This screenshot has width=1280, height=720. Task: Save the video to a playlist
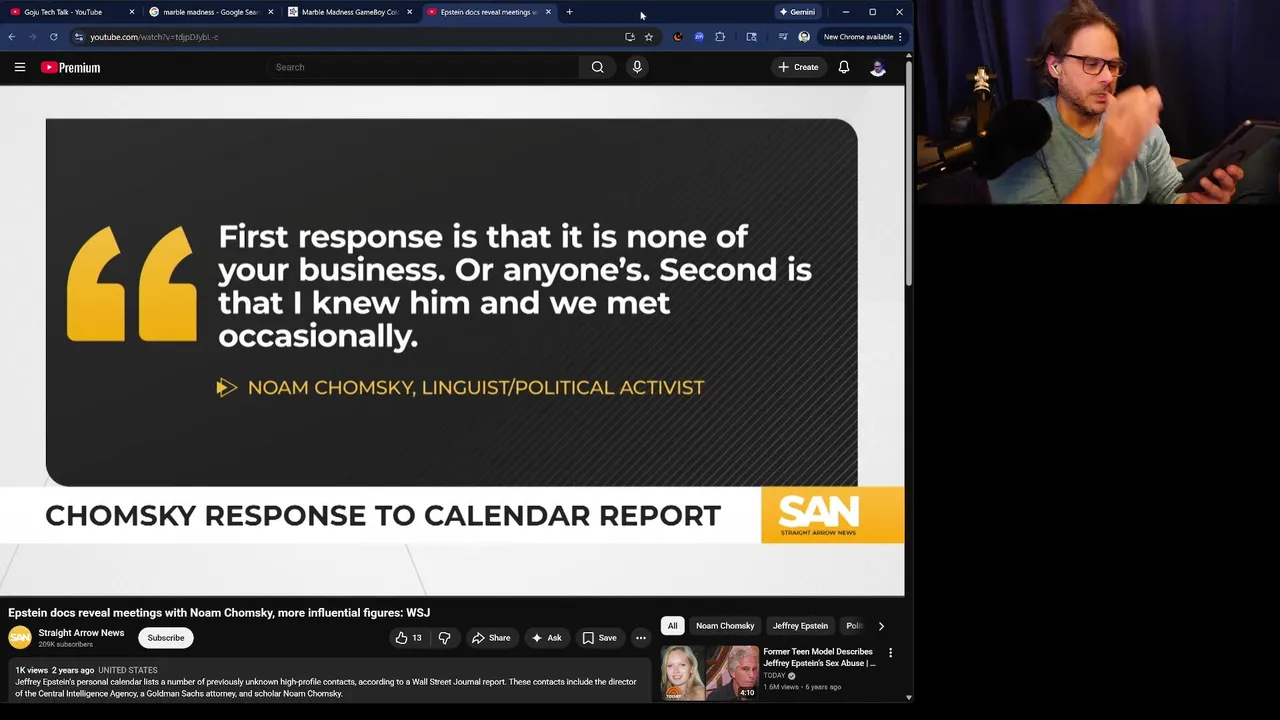tap(599, 638)
